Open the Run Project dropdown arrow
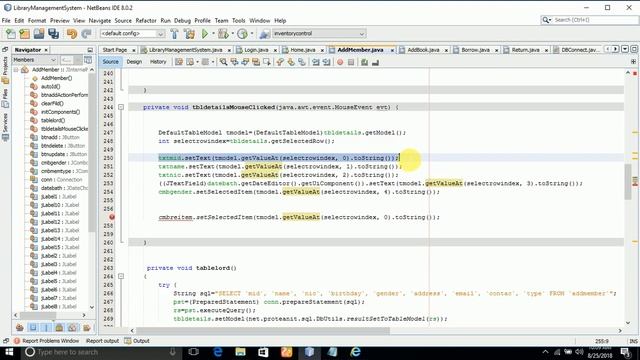This screenshot has width=640, height=360. coord(213,33)
